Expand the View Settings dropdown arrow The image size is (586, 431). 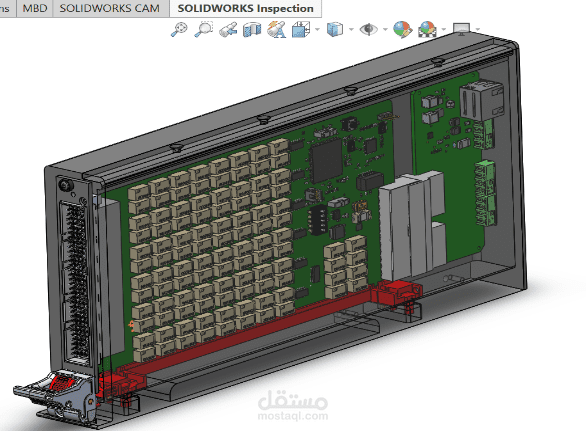pyautogui.click(x=478, y=29)
